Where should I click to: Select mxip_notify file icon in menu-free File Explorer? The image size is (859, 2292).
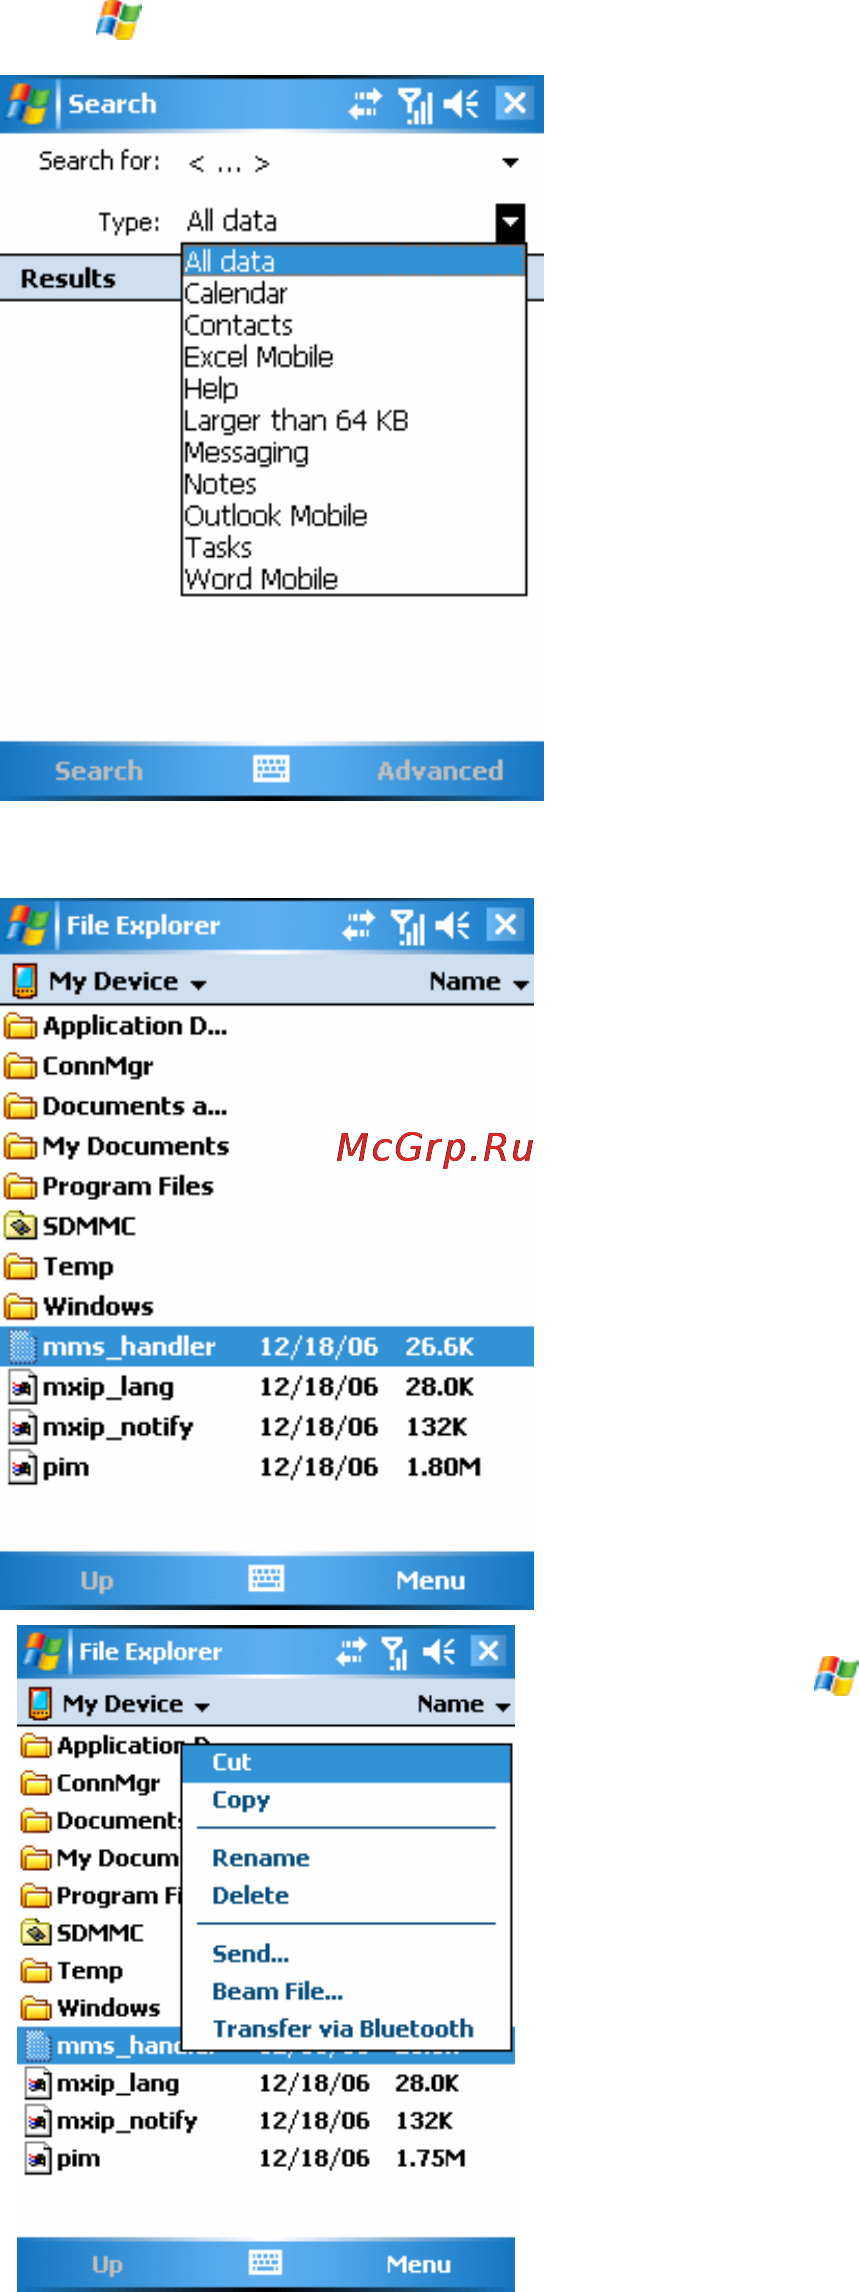click(22, 1427)
